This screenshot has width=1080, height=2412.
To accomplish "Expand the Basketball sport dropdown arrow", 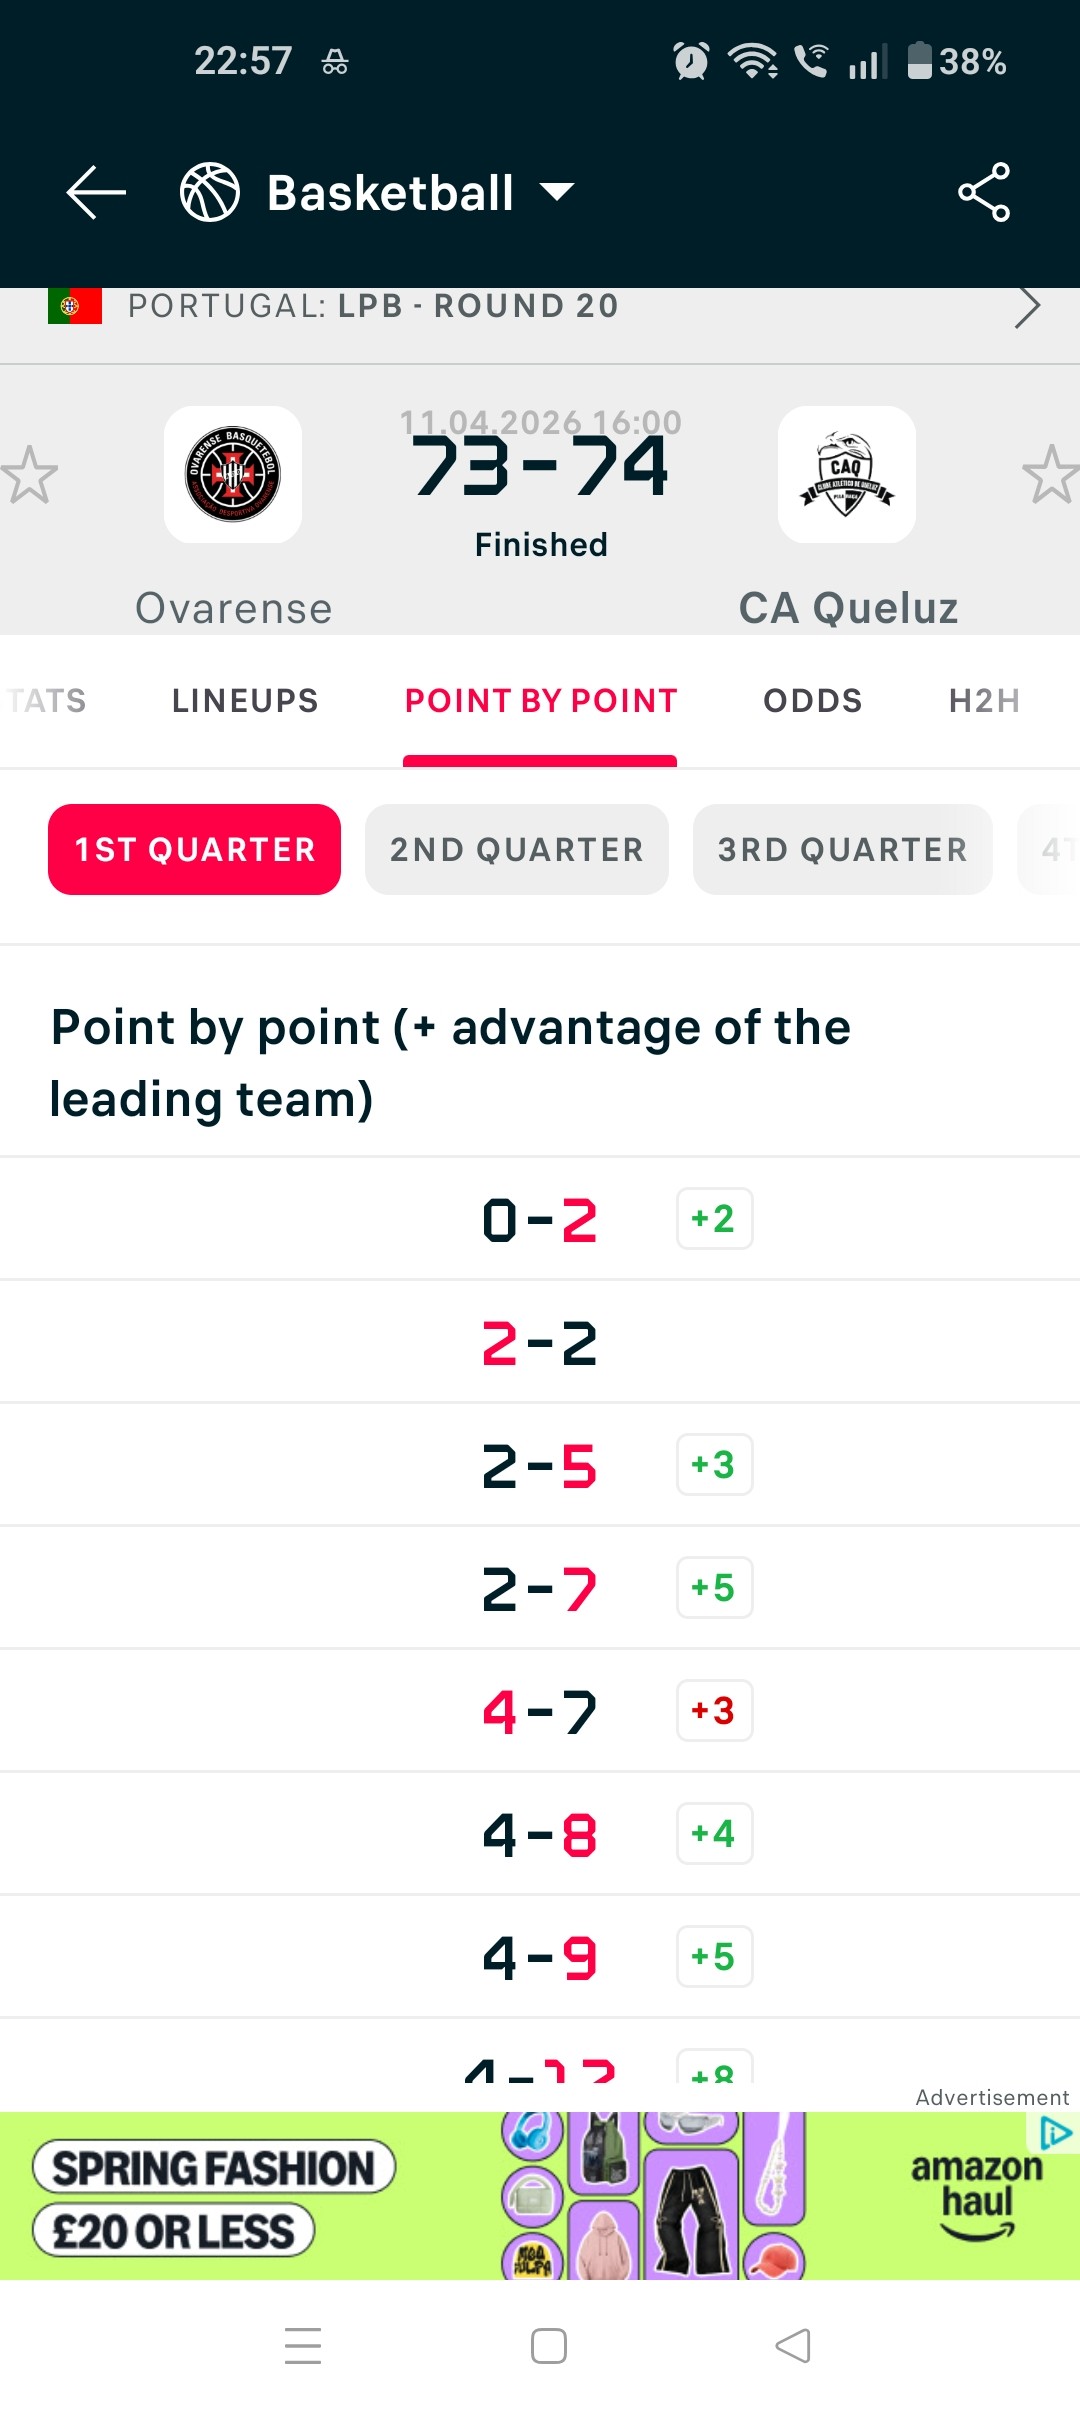I will 557,192.
